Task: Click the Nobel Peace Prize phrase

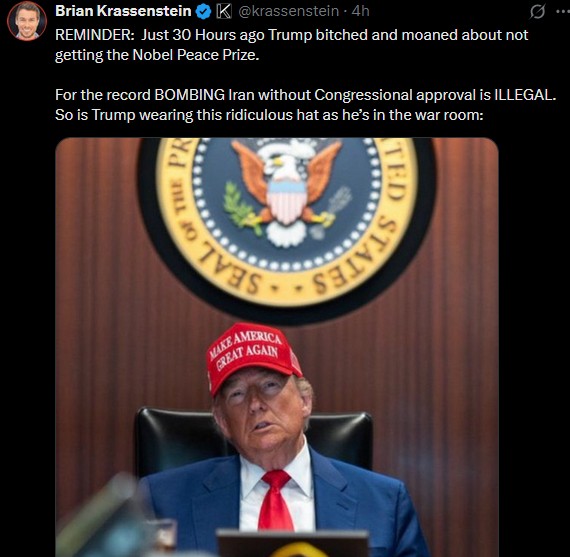Action: (x=196, y=55)
